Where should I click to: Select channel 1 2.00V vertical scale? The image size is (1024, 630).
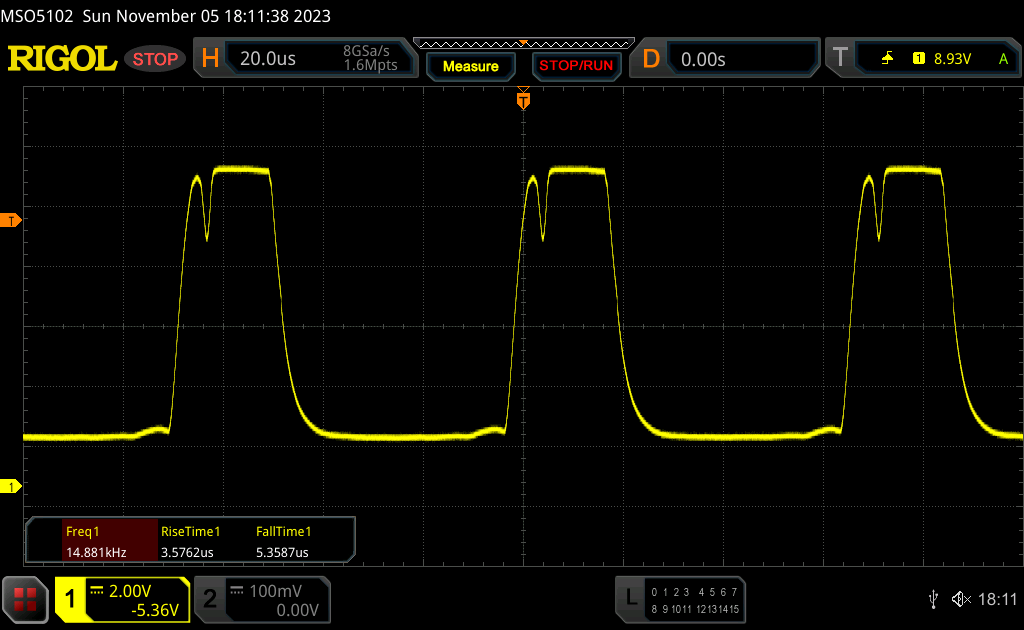pyautogui.click(x=130, y=591)
